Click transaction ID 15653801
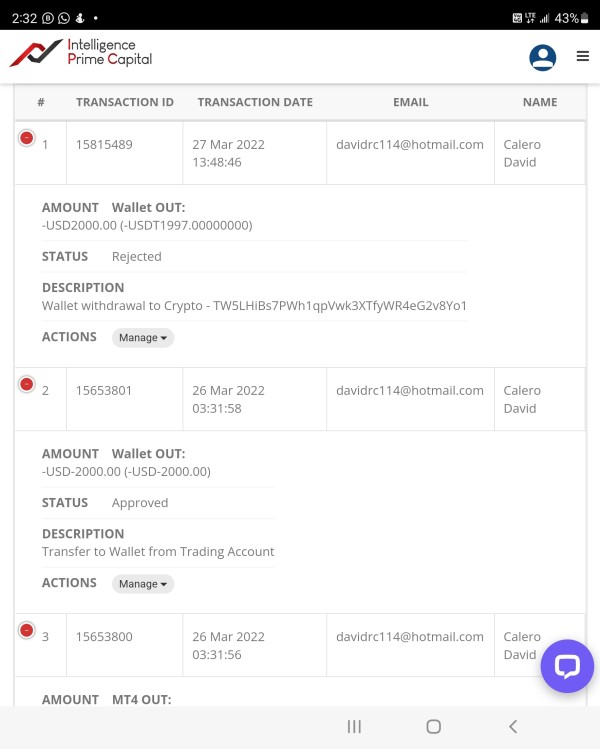This screenshot has width=600, height=749. (104, 391)
